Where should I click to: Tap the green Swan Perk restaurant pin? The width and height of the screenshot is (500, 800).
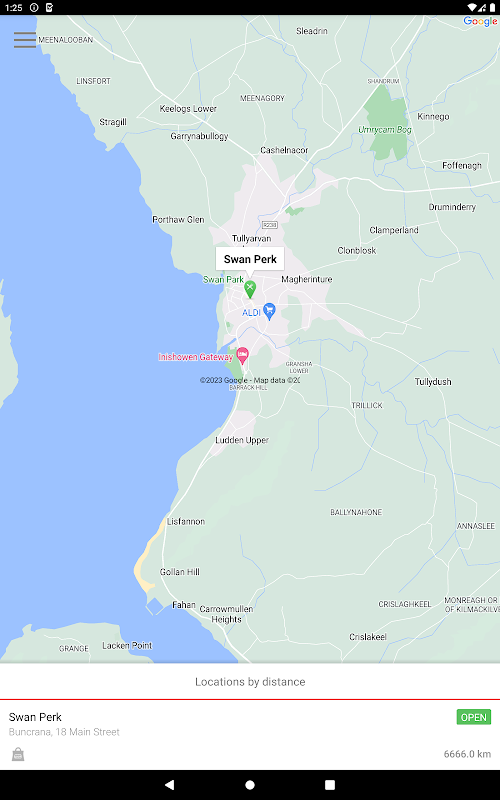(x=249, y=289)
